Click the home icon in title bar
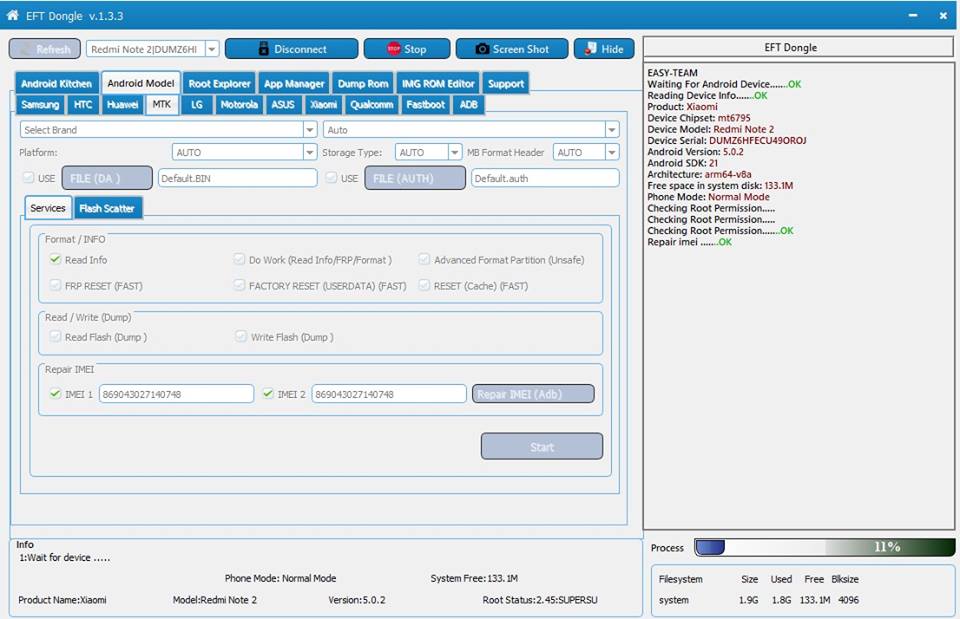The height and width of the screenshot is (619, 960). (12, 15)
